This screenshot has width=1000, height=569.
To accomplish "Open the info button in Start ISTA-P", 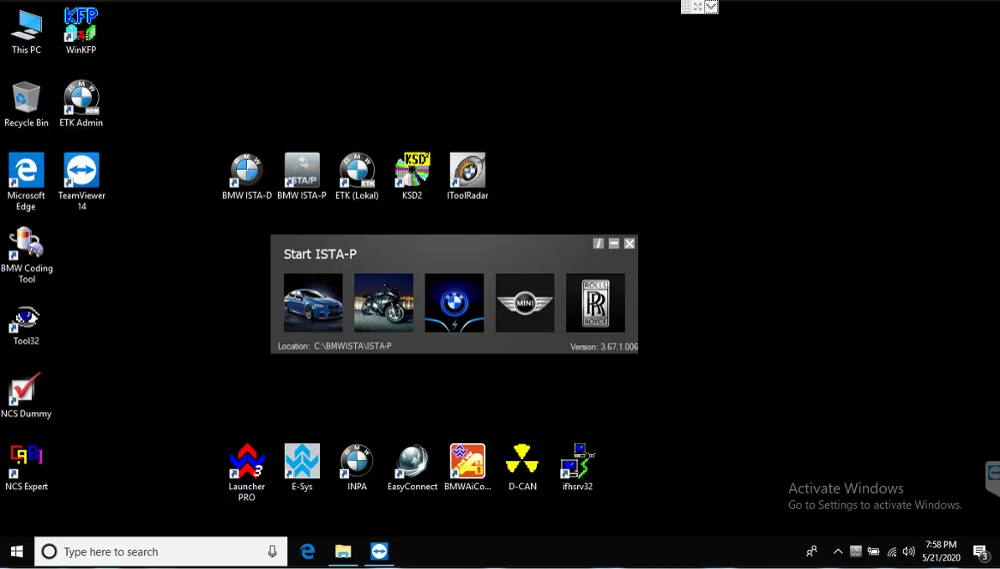I will click(x=598, y=244).
